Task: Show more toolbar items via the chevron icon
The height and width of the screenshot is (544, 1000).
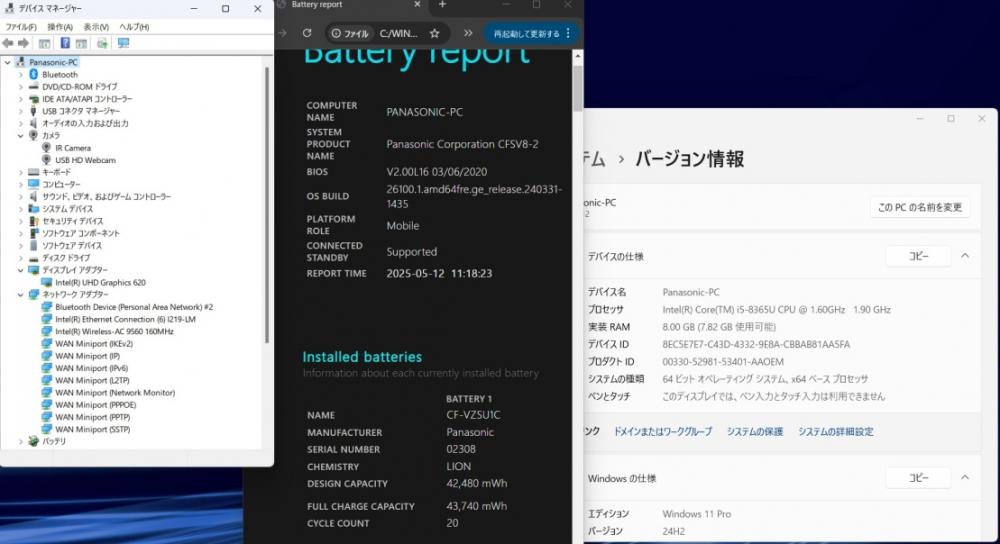Action: pos(468,33)
